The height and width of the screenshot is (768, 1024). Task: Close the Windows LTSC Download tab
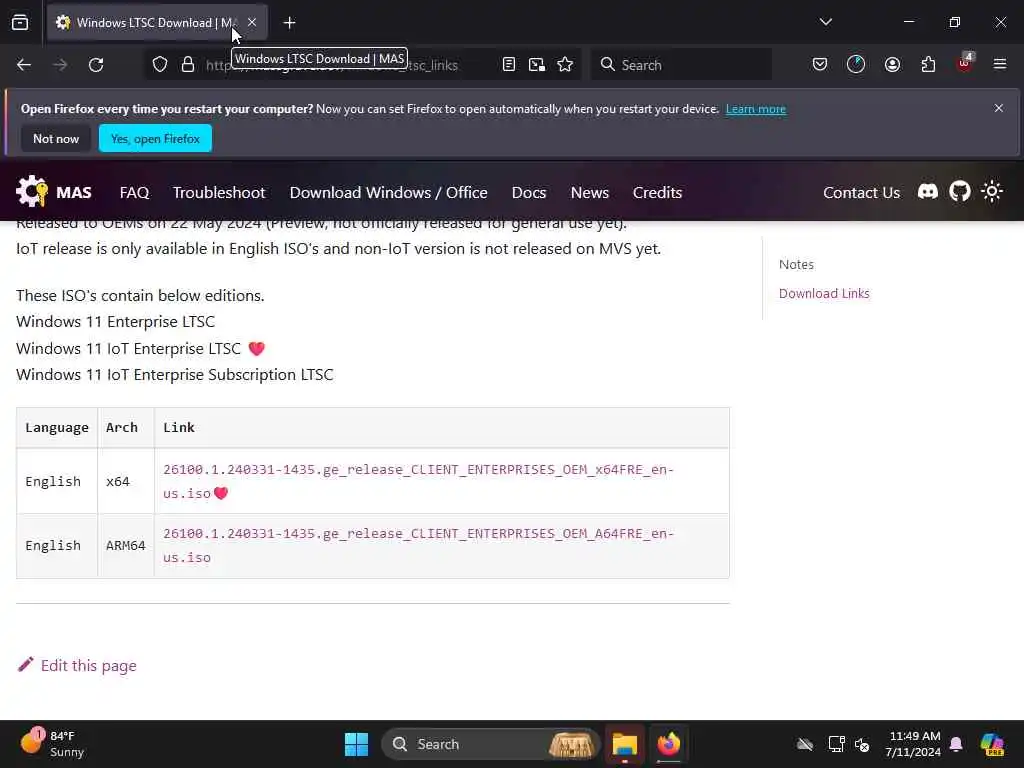(252, 22)
